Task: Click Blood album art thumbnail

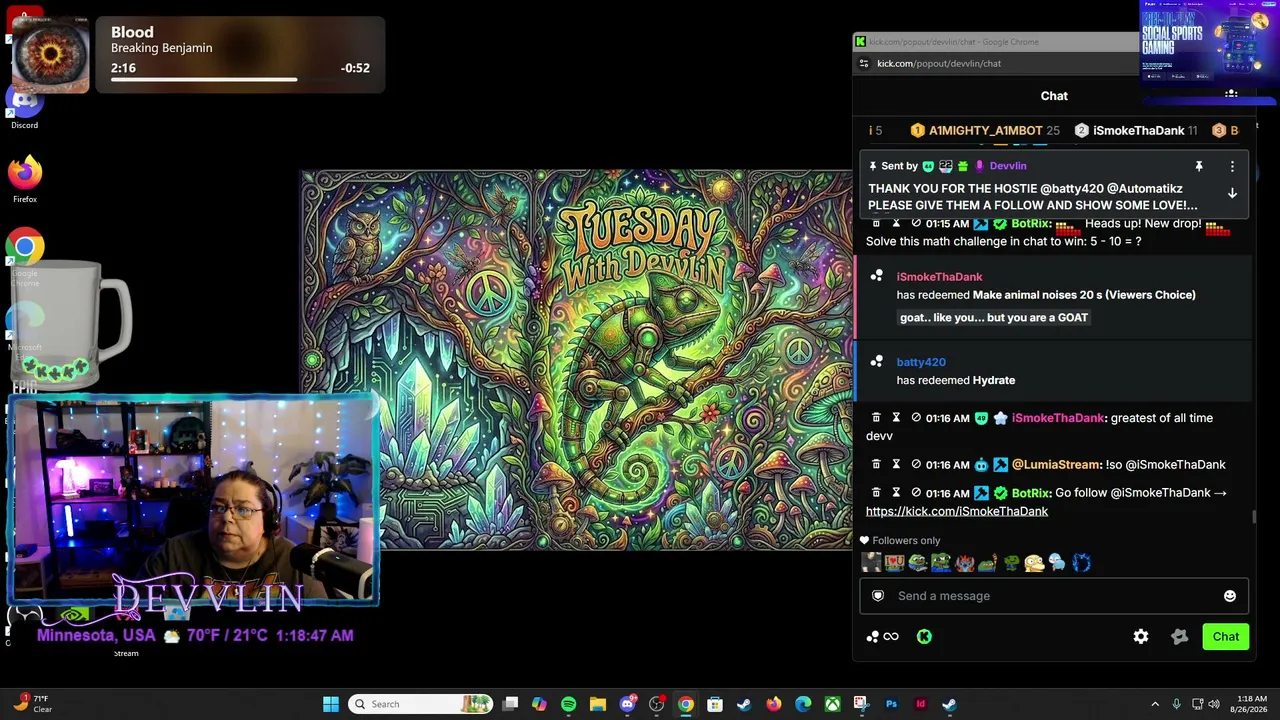Action: [50, 56]
